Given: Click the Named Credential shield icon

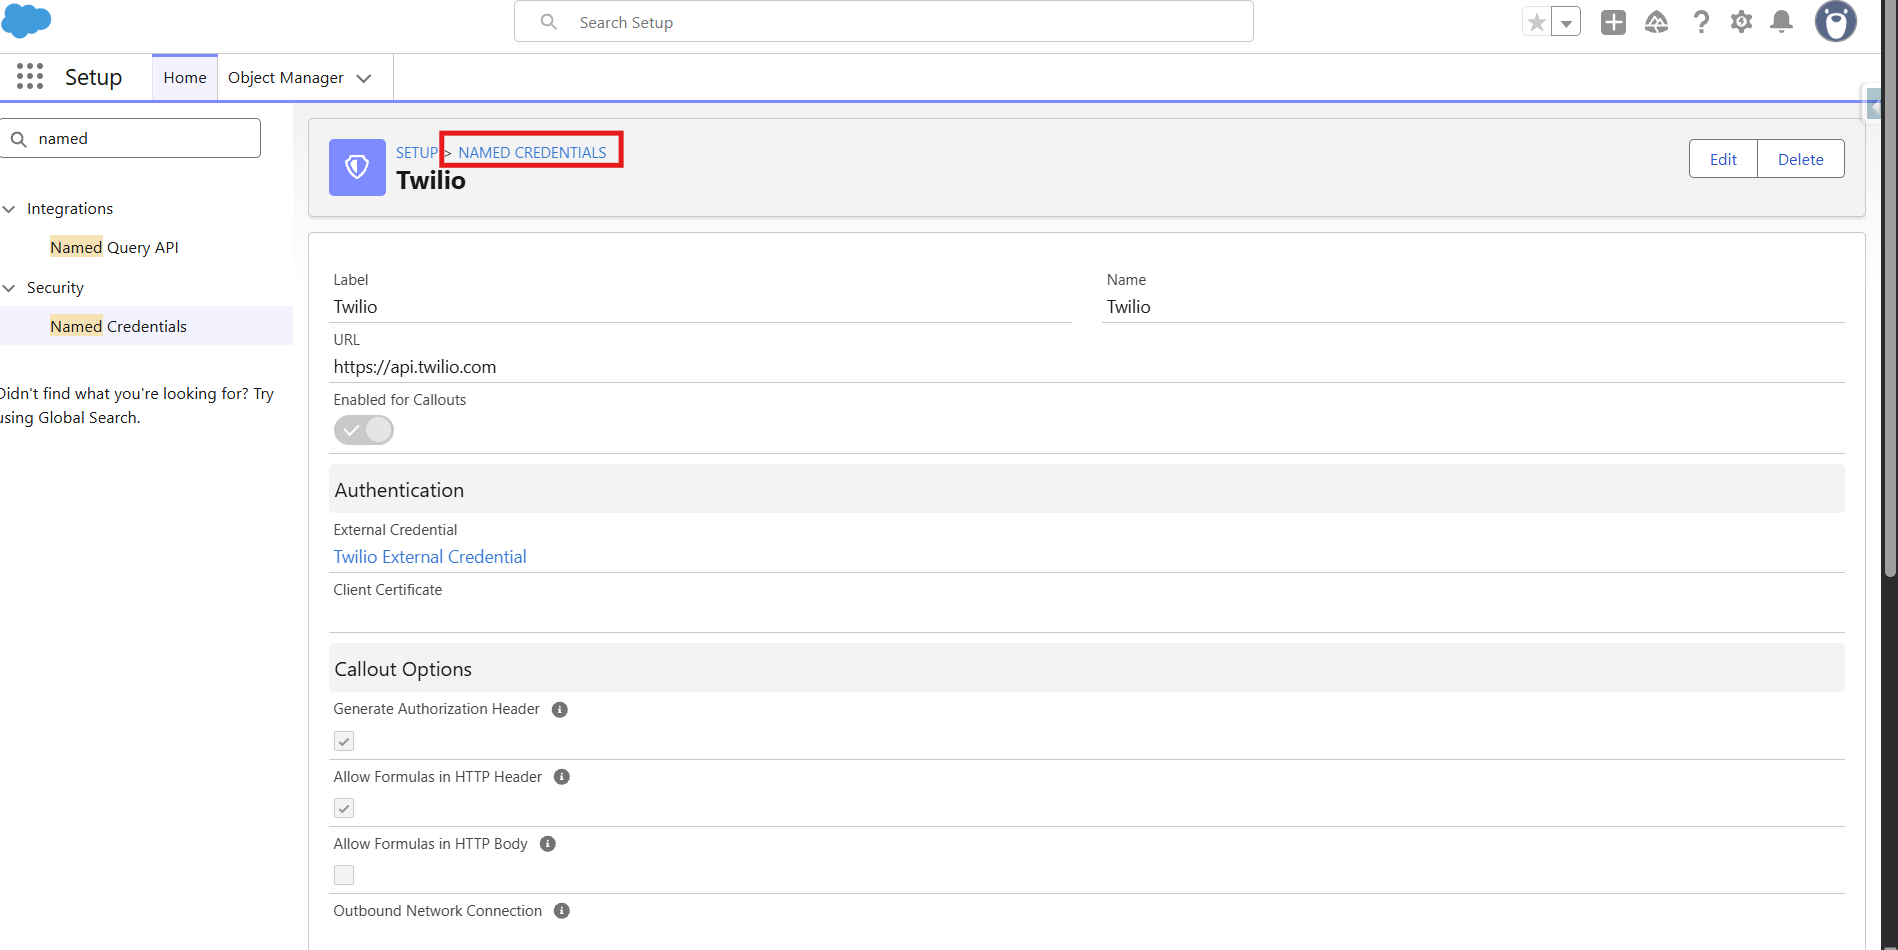Looking at the screenshot, I should [x=357, y=167].
